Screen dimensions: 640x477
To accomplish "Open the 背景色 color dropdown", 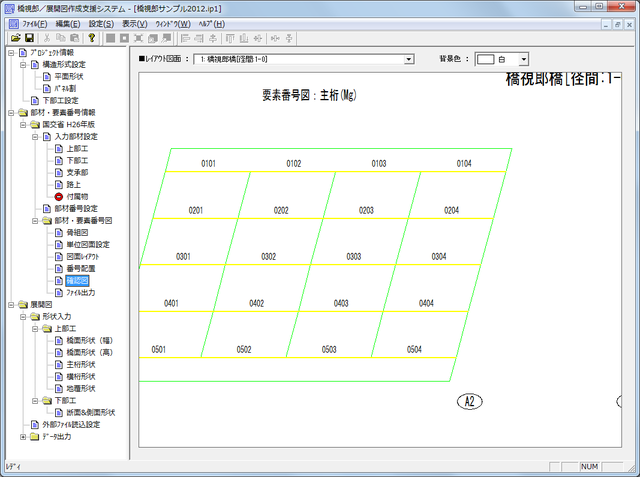I will [x=523, y=60].
